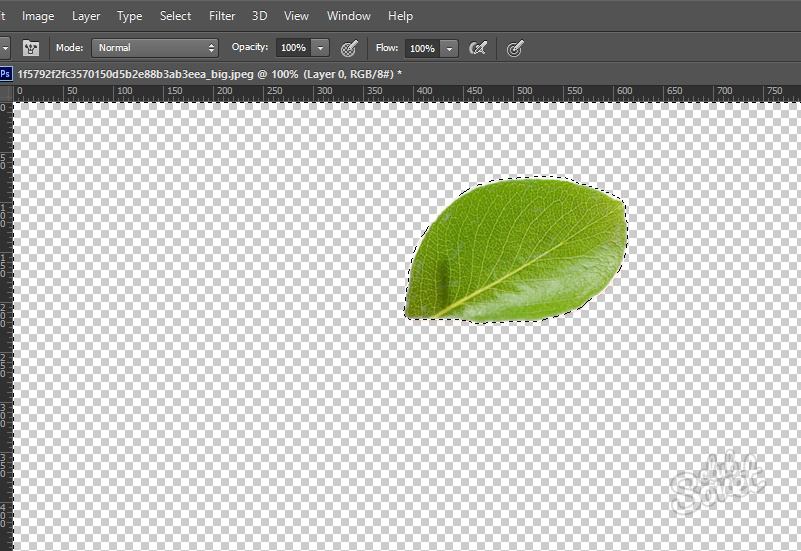801x551 pixels.
Task: Click the green leaf on the canvas
Action: point(520,250)
